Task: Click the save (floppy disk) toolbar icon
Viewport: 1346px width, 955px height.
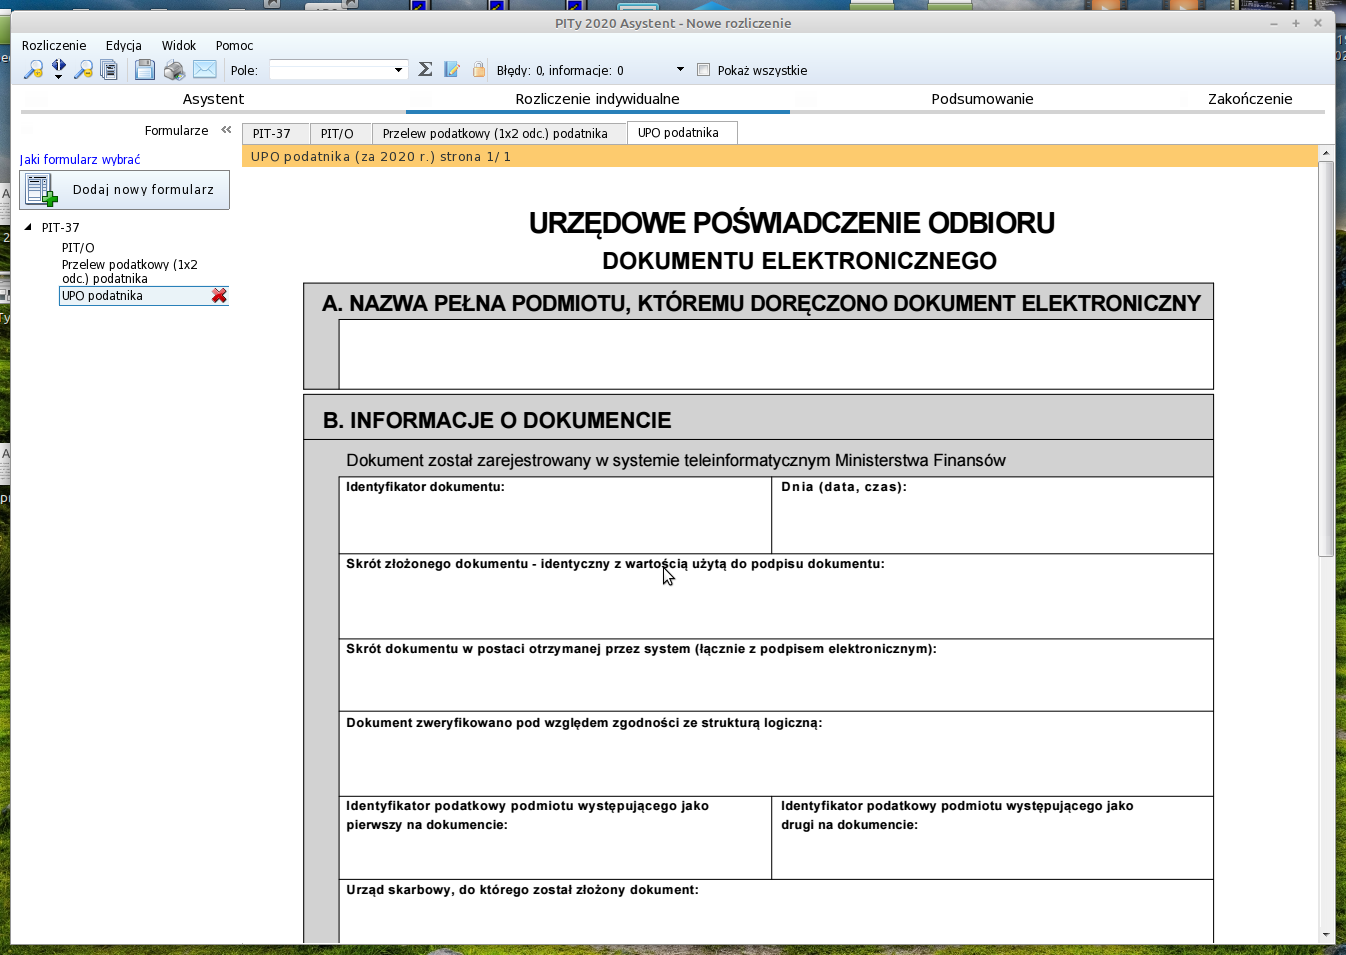Action: (x=145, y=70)
